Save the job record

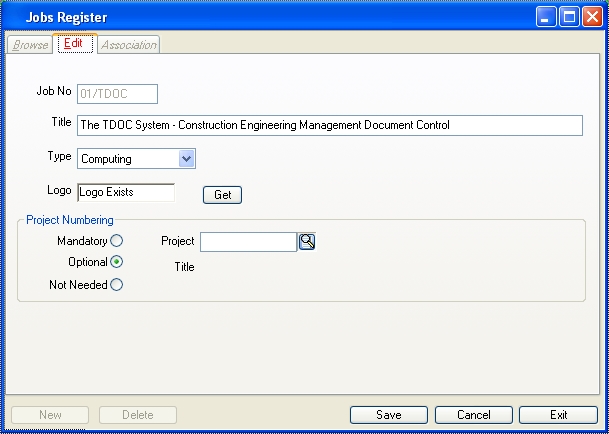pyautogui.click(x=389, y=415)
